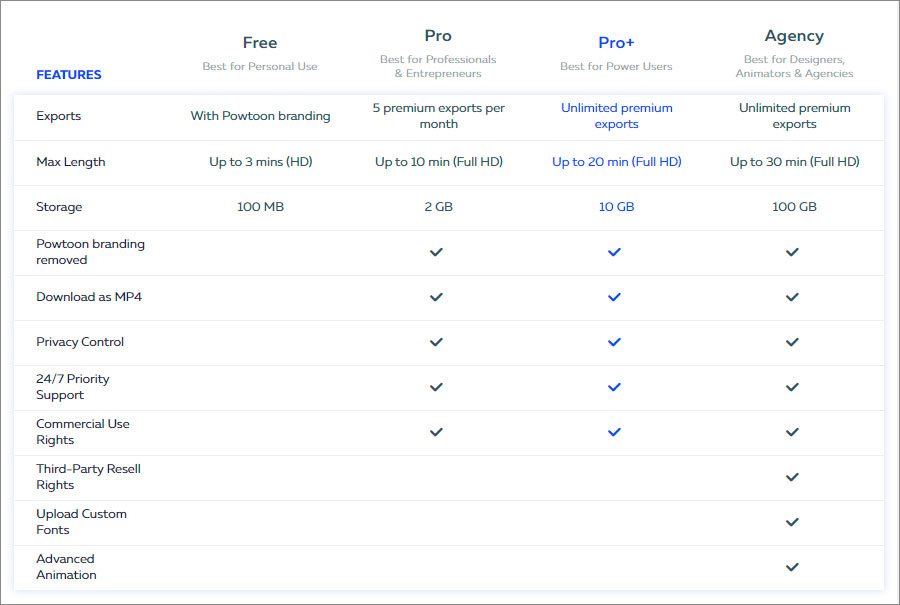Click 'Powtoon branding removed' row label
The image size is (900, 605).
(x=90, y=252)
